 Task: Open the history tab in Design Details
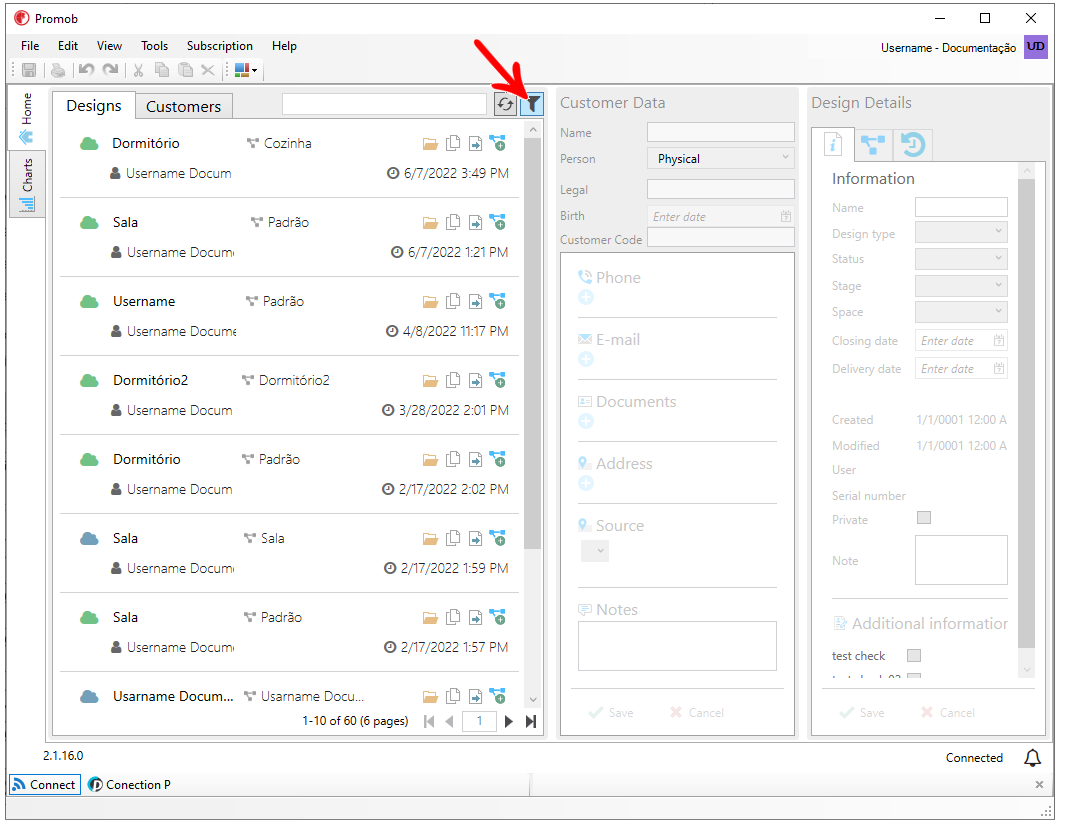[913, 144]
